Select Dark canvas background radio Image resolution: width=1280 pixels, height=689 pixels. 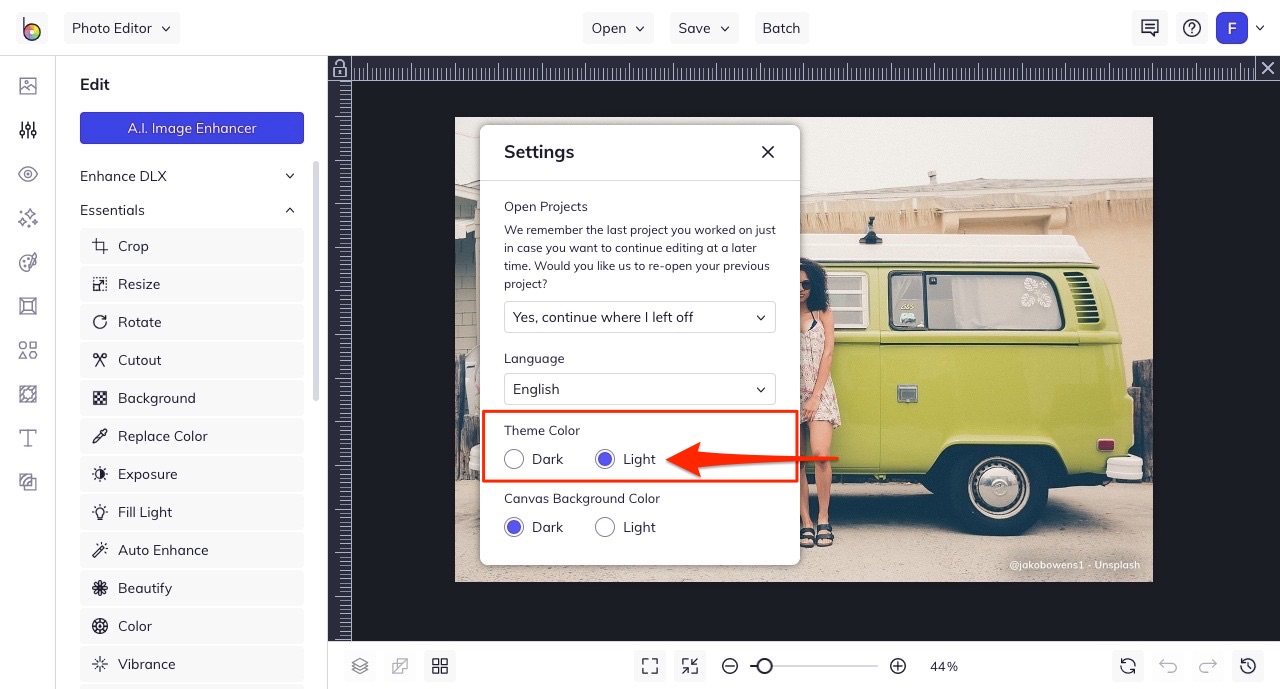[514, 527]
